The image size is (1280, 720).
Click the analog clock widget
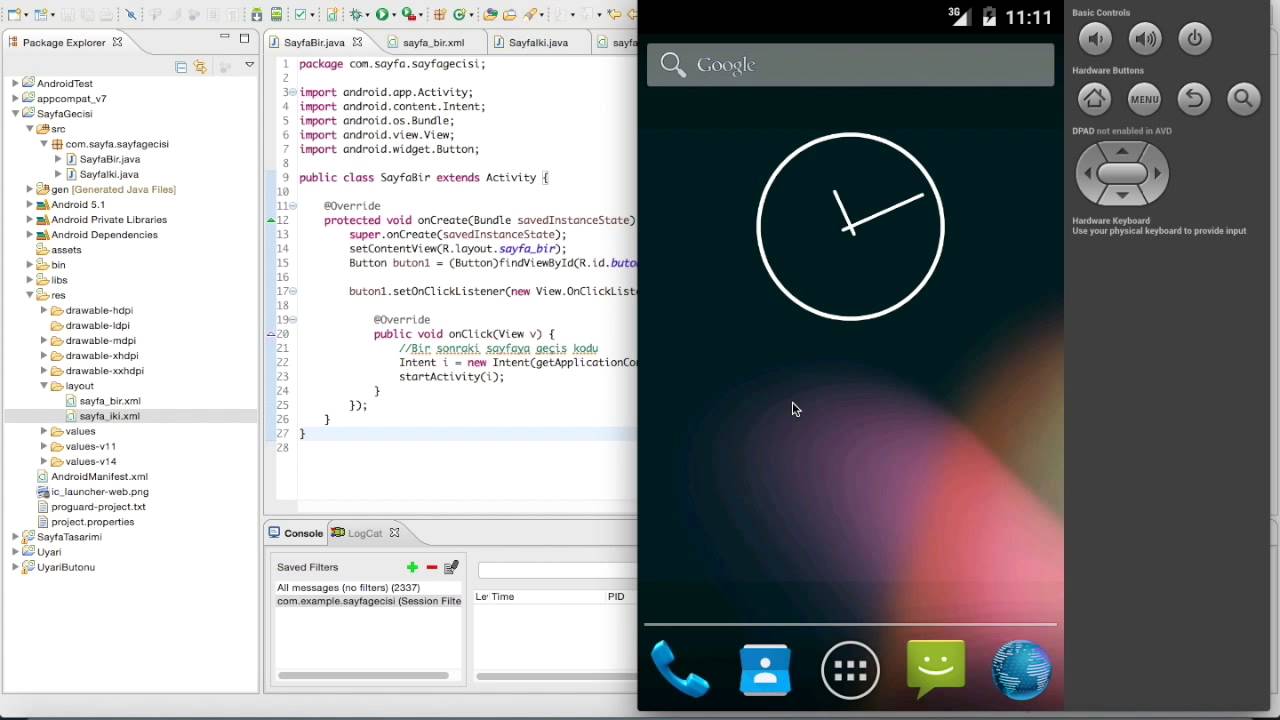(x=850, y=226)
